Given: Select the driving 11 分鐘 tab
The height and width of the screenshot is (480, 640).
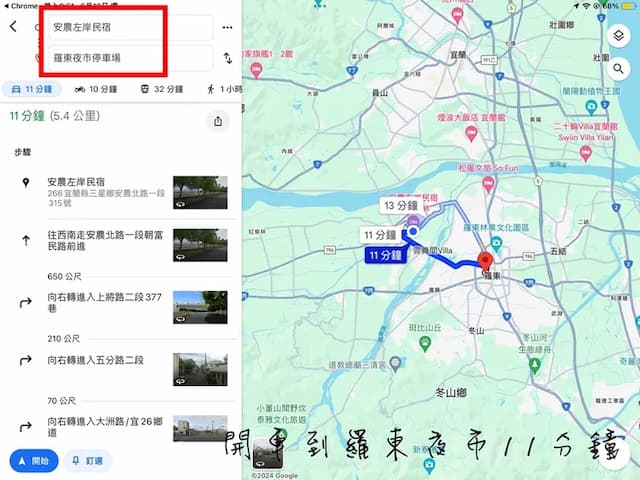Looking at the screenshot, I should (x=30, y=89).
